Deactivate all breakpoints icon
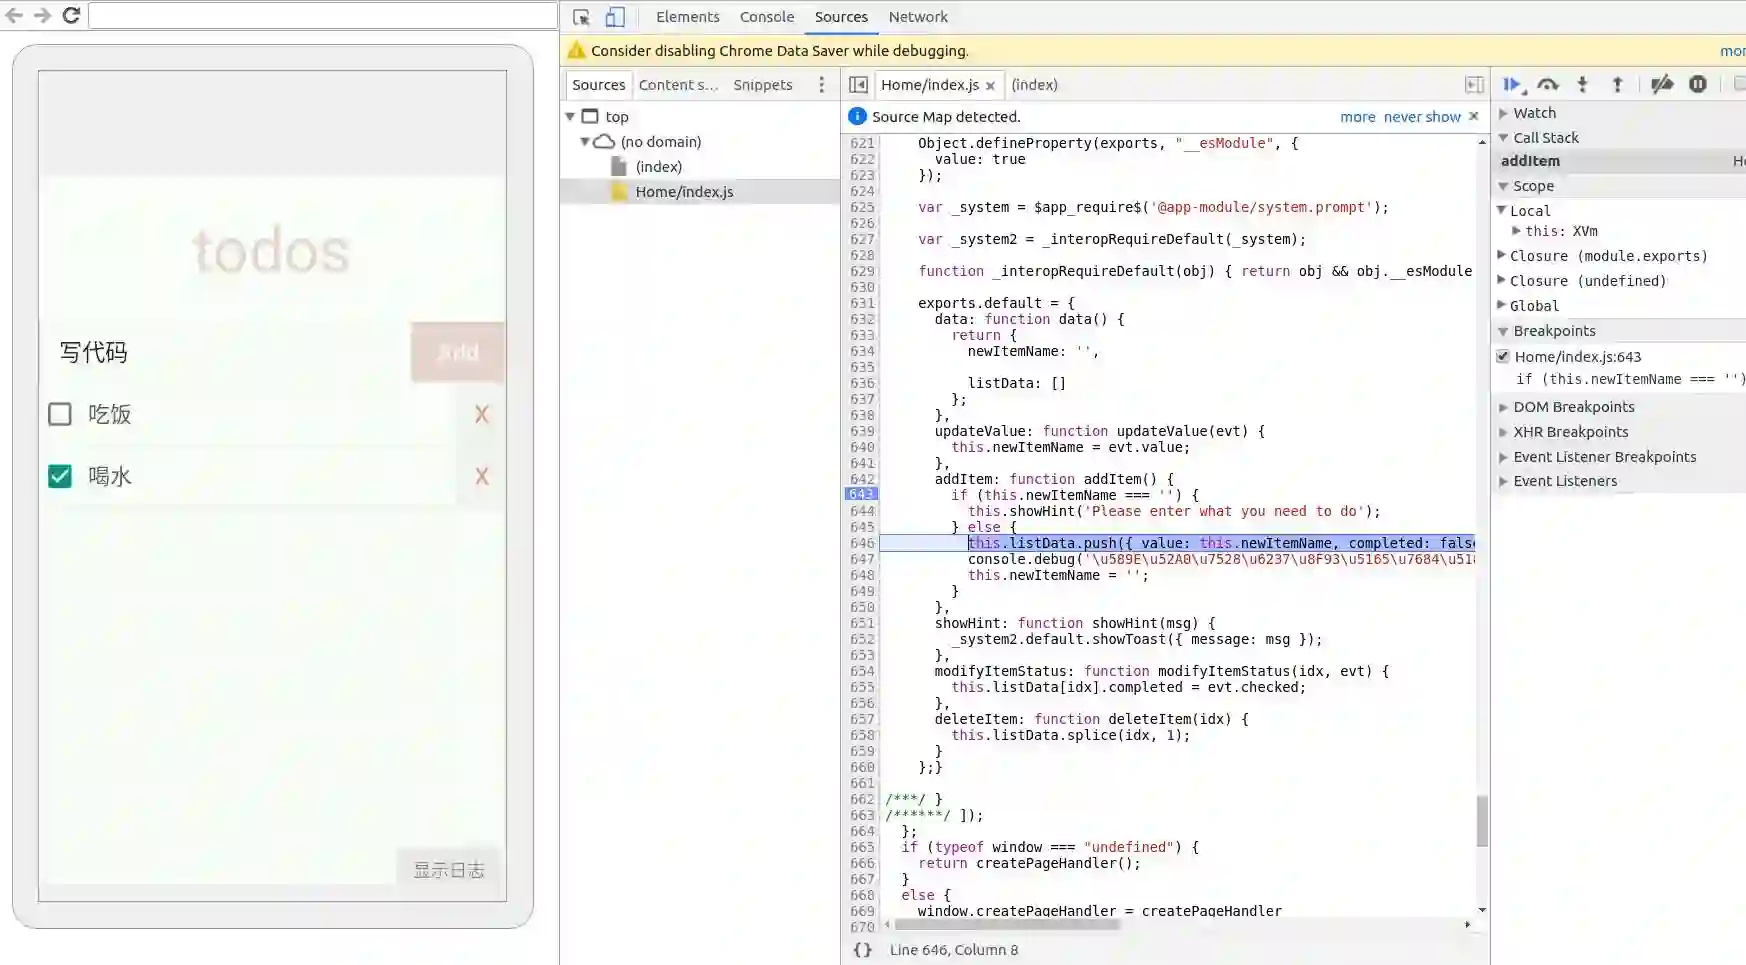Screen dimensions: 1746x965 1661,85
